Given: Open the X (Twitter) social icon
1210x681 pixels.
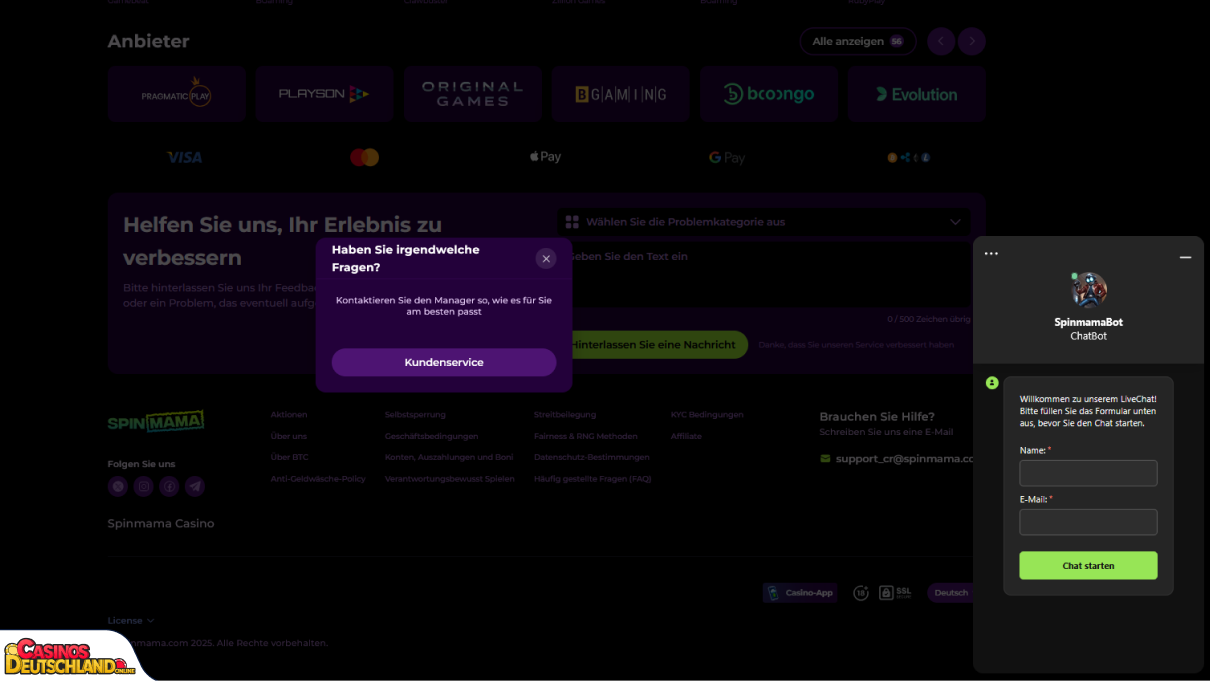Looking at the screenshot, I should [119, 487].
